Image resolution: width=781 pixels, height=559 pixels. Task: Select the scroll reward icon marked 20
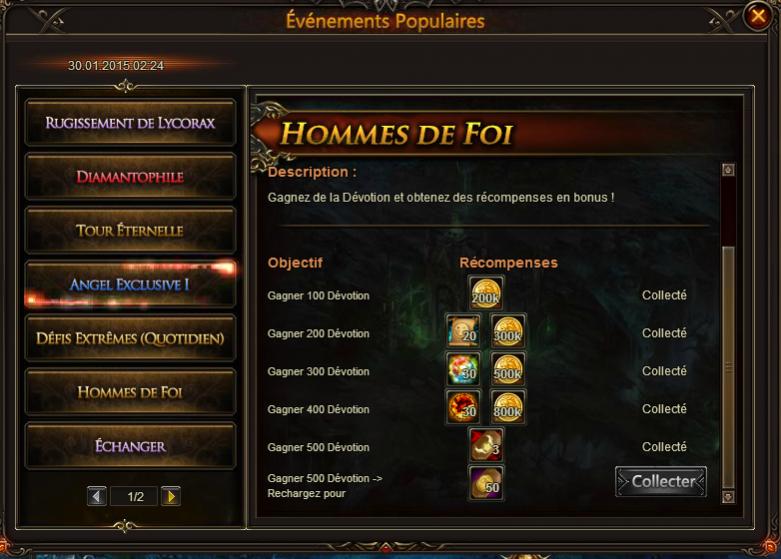click(463, 331)
